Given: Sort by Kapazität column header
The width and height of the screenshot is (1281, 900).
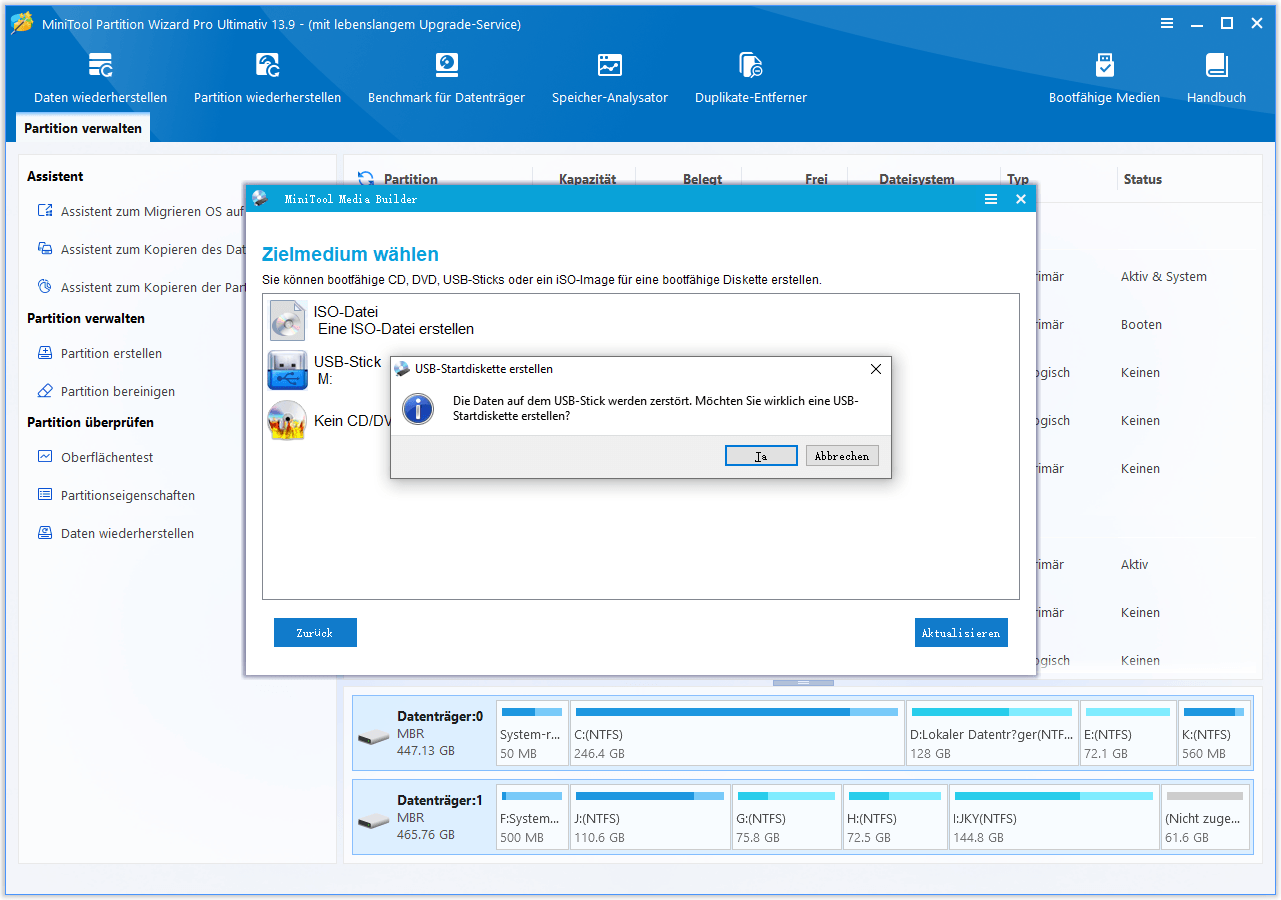Looking at the screenshot, I should point(588,180).
